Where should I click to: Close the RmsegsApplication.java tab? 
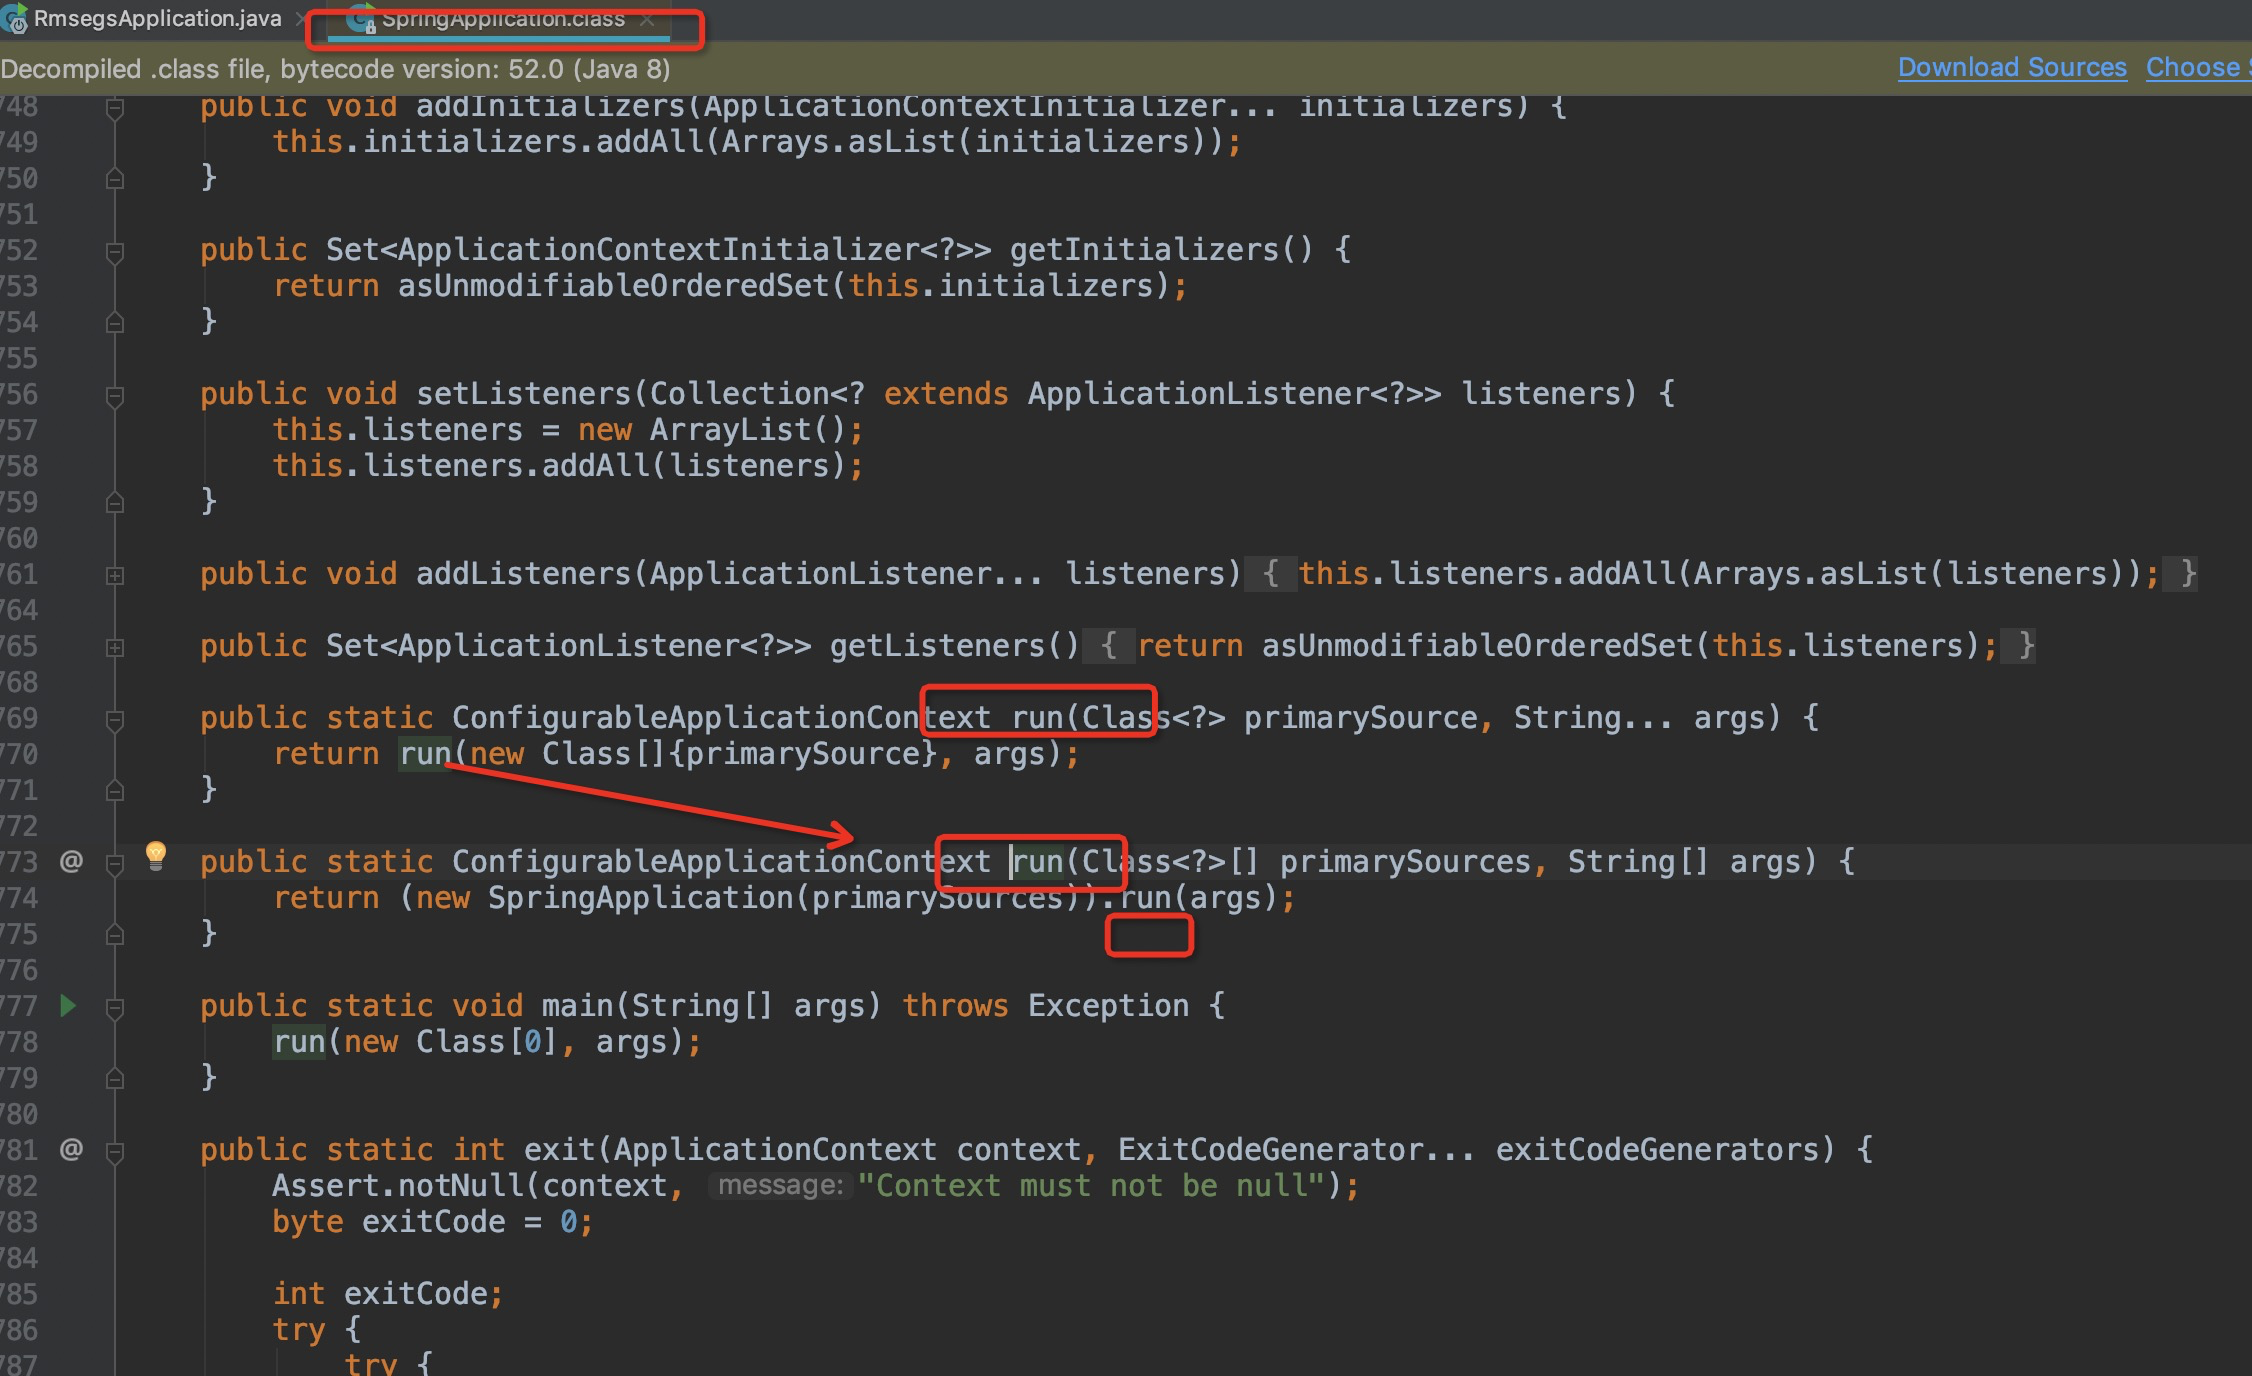[x=300, y=19]
